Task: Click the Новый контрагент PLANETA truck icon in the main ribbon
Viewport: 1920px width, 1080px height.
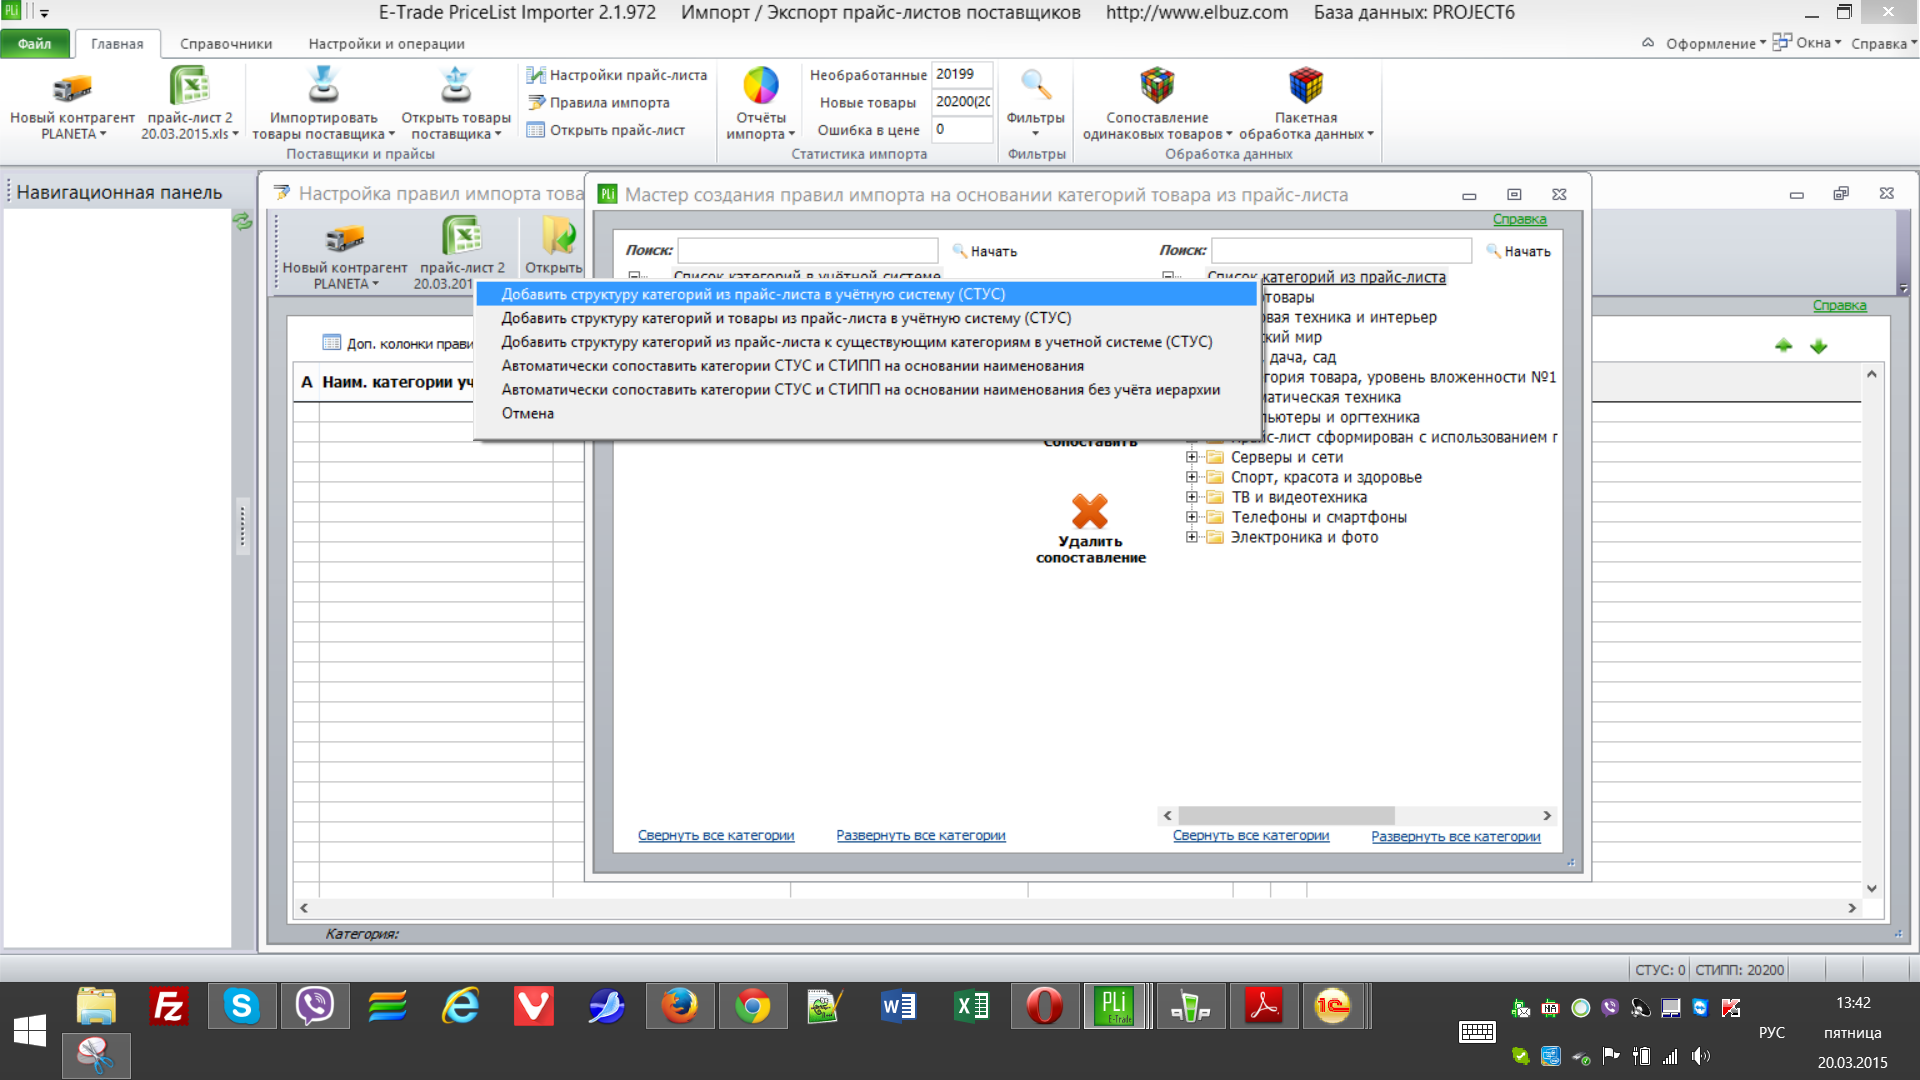Action: point(72,87)
